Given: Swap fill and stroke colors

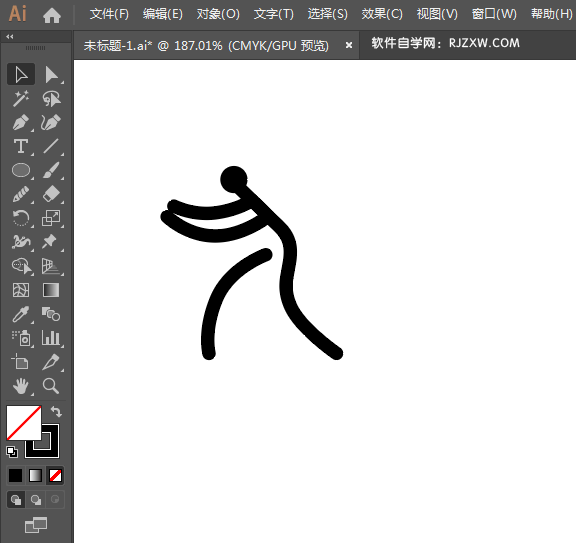Looking at the screenshot, I should click(56, 411).
